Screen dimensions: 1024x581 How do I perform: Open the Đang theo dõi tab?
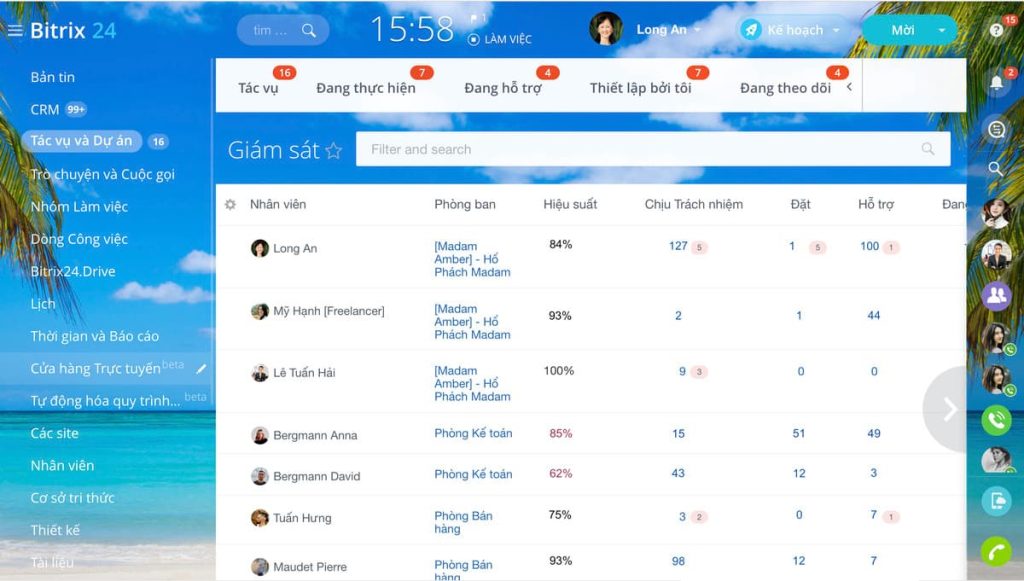coord(786,88)
